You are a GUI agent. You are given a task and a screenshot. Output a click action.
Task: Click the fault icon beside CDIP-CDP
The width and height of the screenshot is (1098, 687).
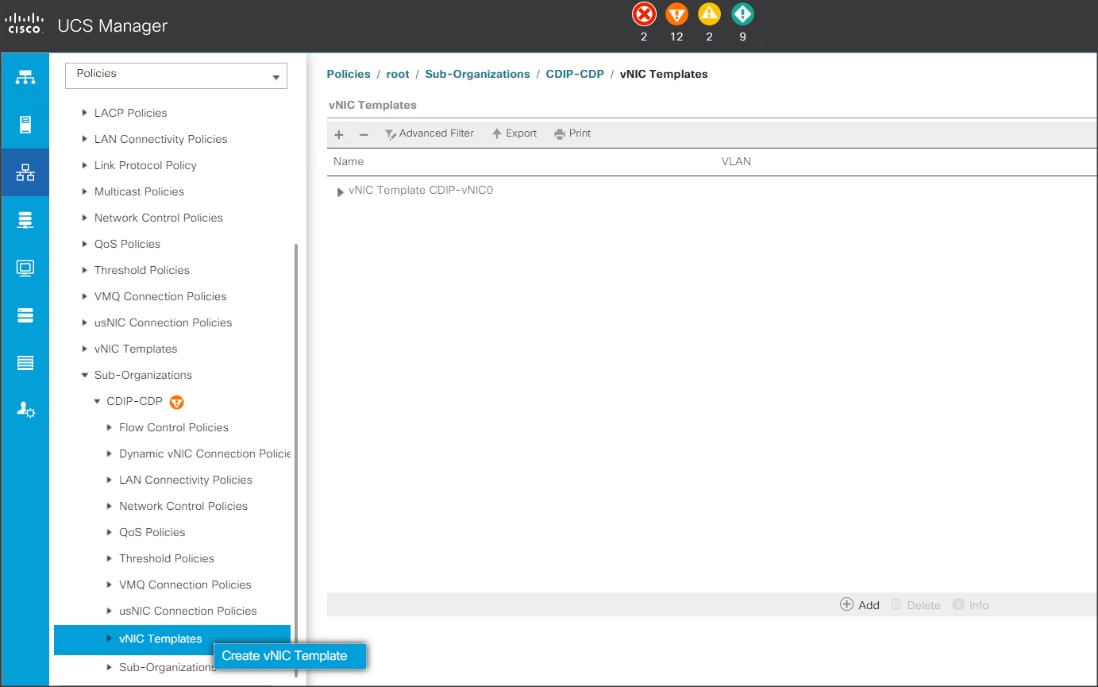point(177,402)
